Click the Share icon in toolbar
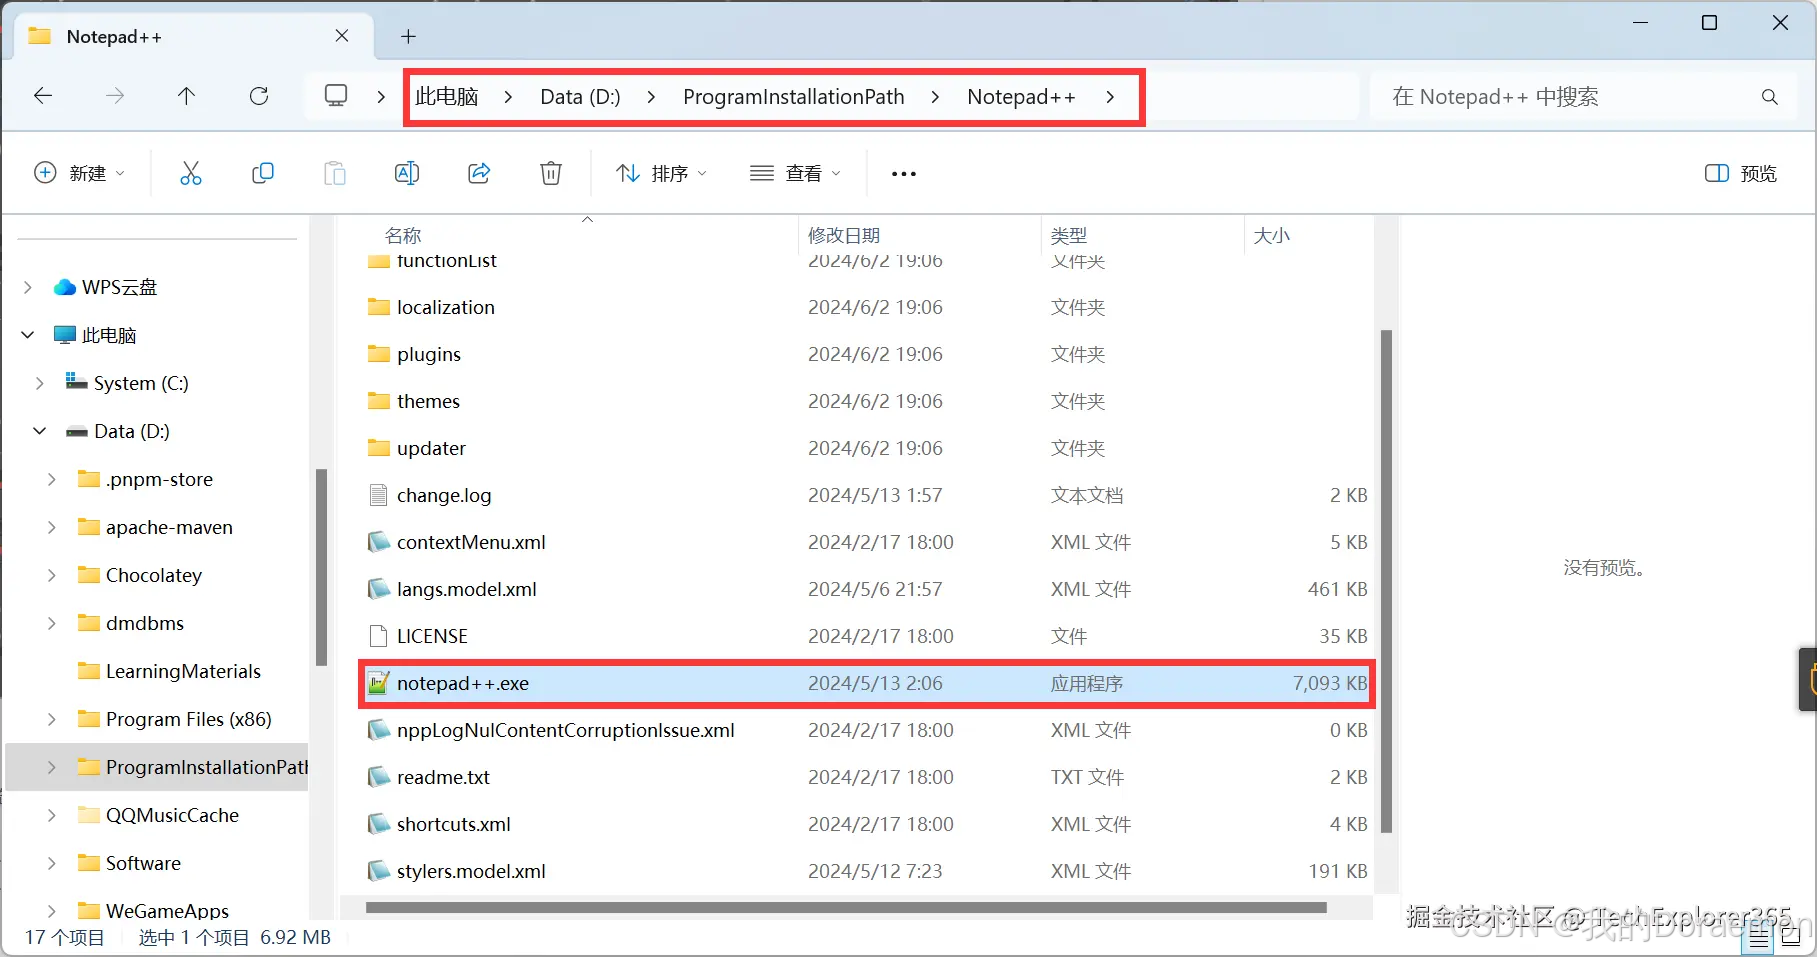The height and width of the screenshot is (957, 1817). click(479, 173)
